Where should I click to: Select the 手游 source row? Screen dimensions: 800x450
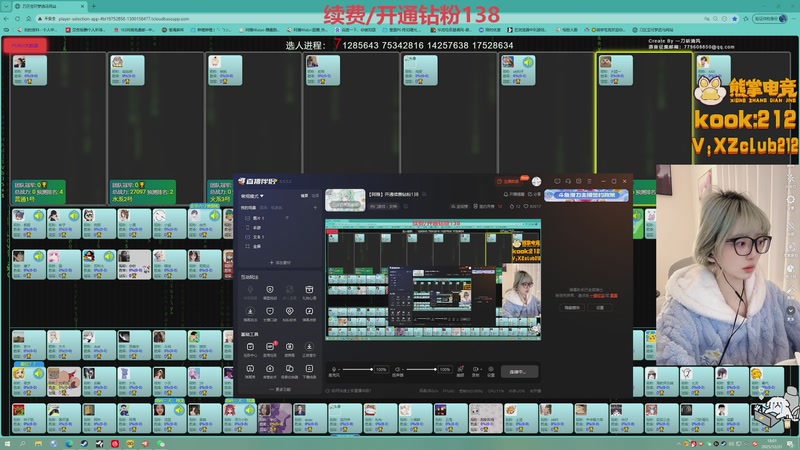[x=279, y=228]
